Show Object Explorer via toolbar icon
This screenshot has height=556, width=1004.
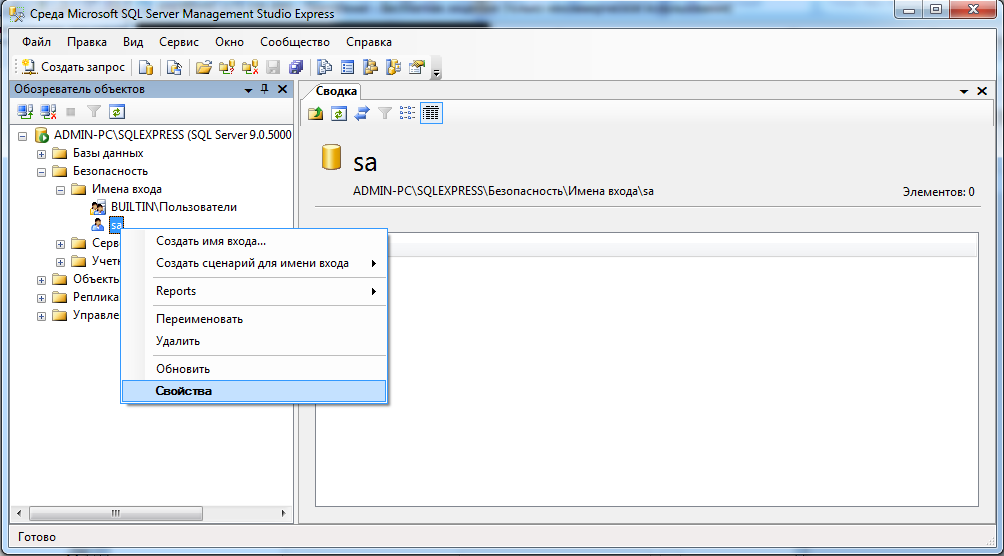370,67
